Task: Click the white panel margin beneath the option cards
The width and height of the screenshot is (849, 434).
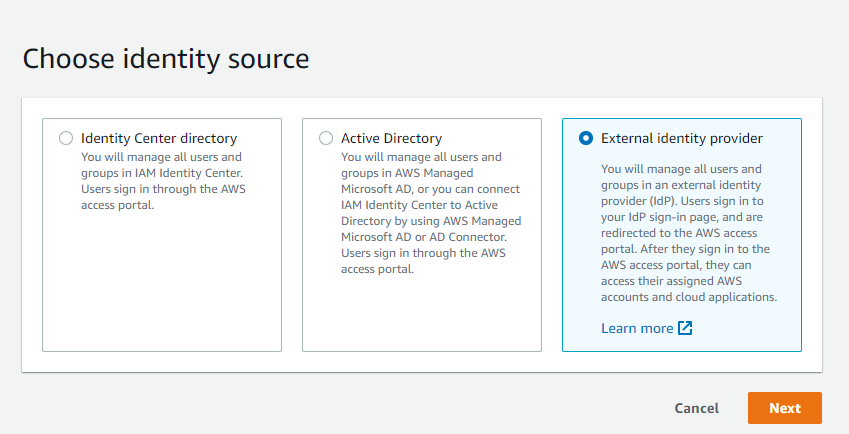Action: click(x=422, y=361)
